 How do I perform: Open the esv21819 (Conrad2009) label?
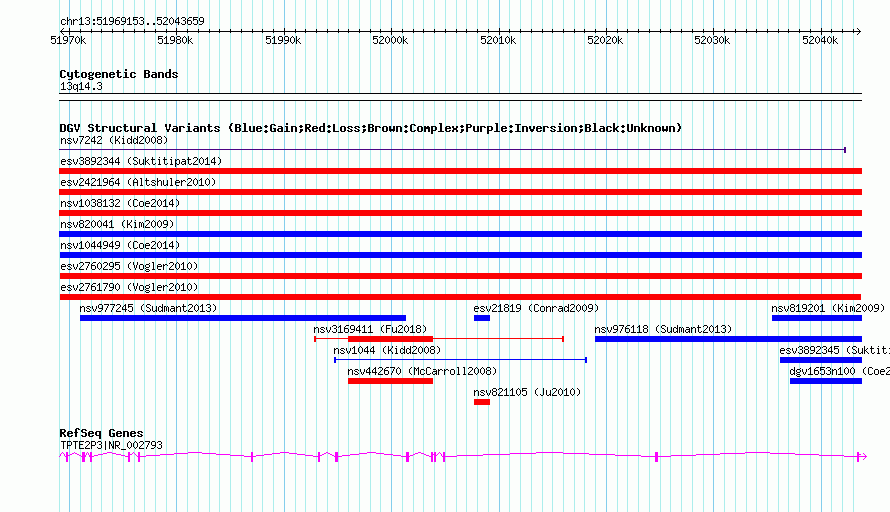pyautogui.click(x=536, y=308)
